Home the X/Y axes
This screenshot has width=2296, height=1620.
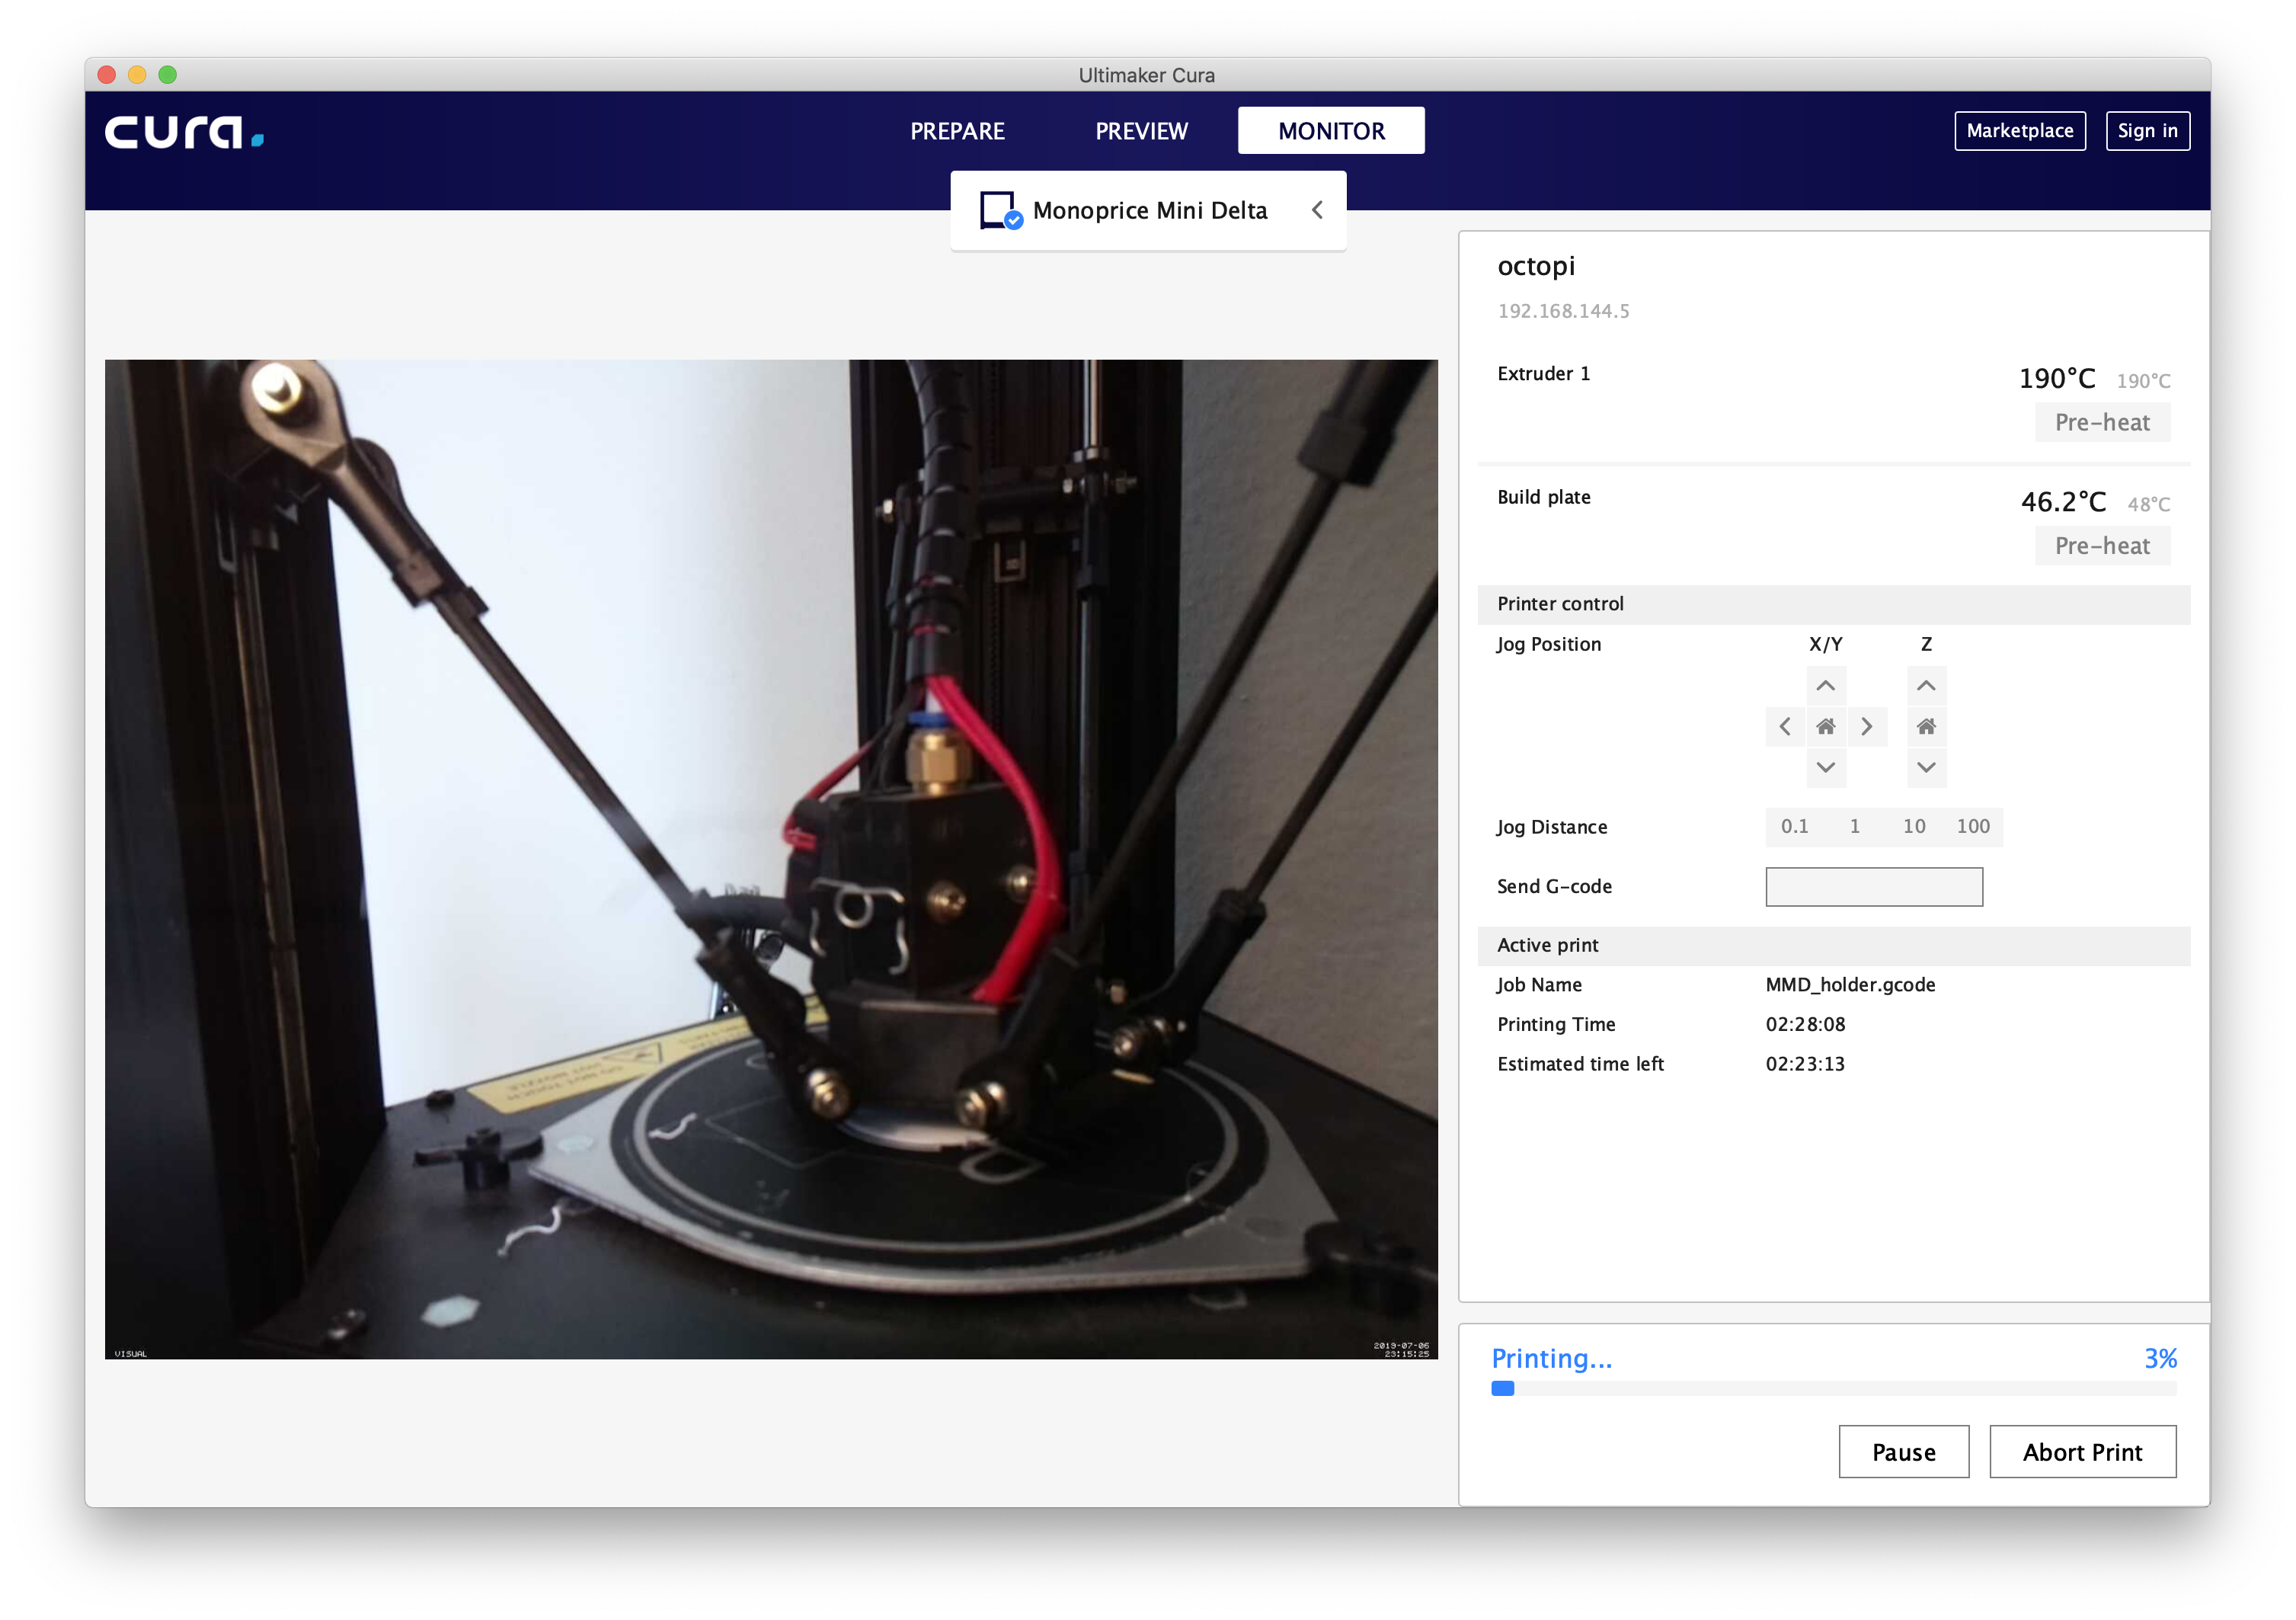coord(1825,727)
